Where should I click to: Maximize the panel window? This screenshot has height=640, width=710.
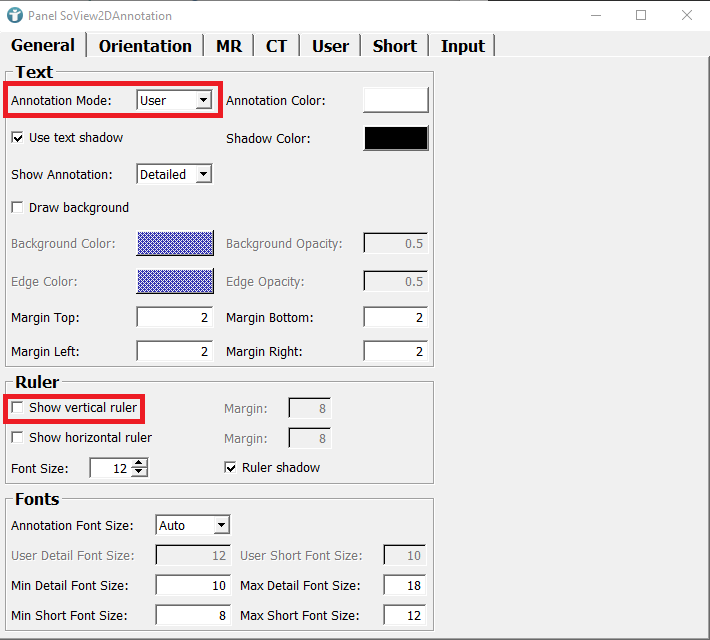(641, 15)
